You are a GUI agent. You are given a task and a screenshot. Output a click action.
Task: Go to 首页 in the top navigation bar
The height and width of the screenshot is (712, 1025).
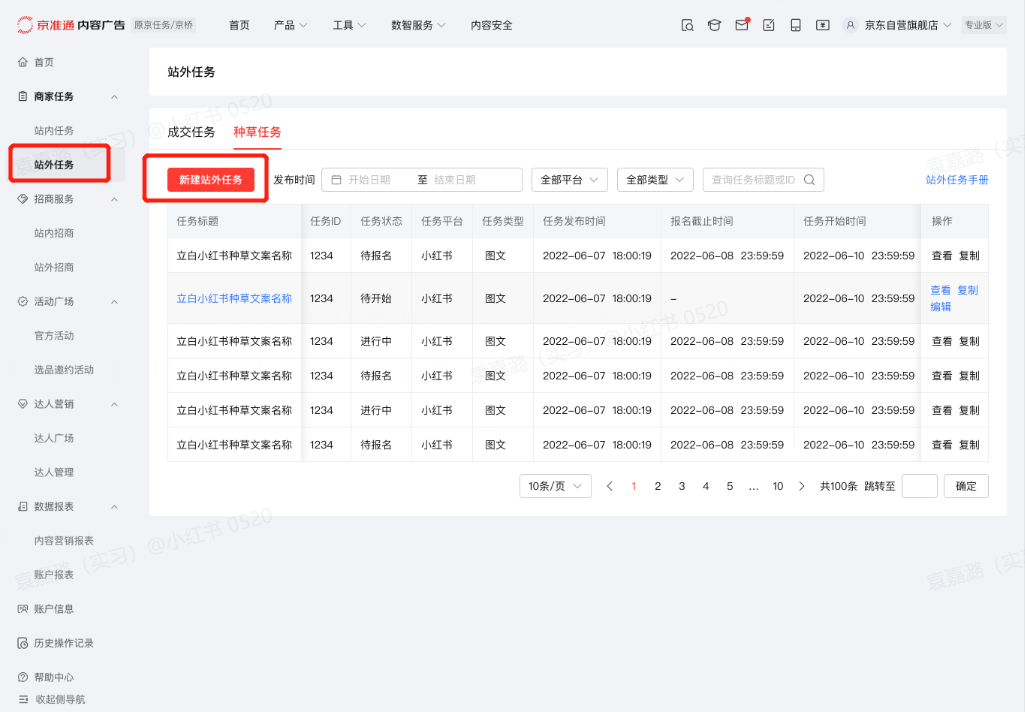239,25
